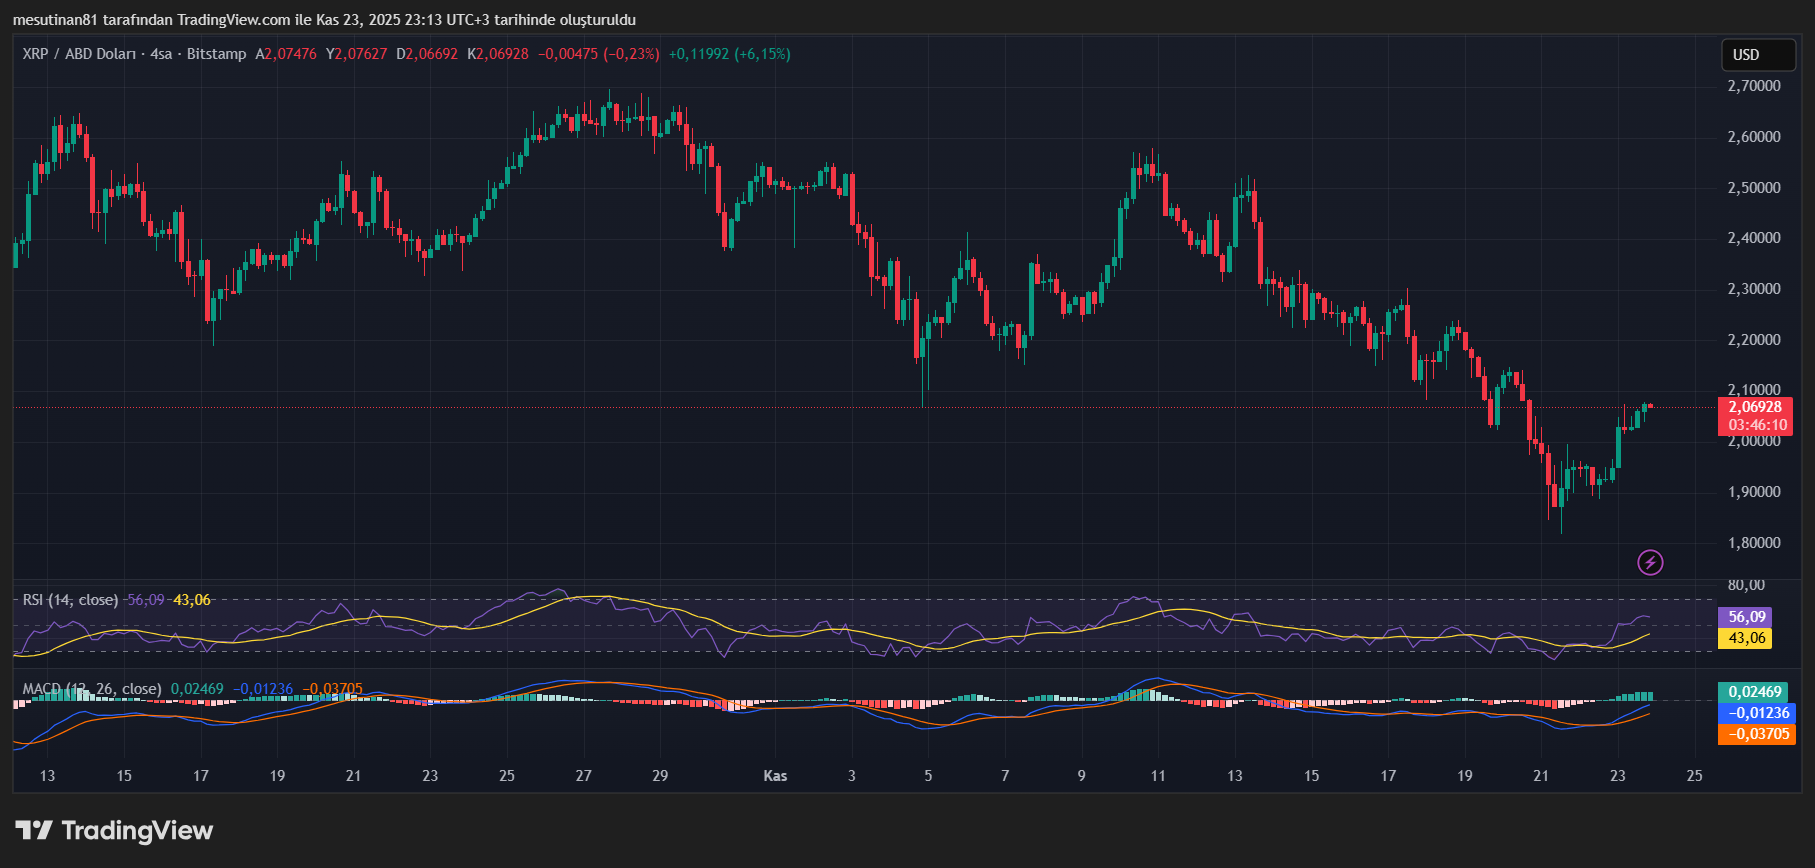Click the green +0,11992 (+6,15%) change value
This screenshot has width=1815, height=868.
[729, 54]
